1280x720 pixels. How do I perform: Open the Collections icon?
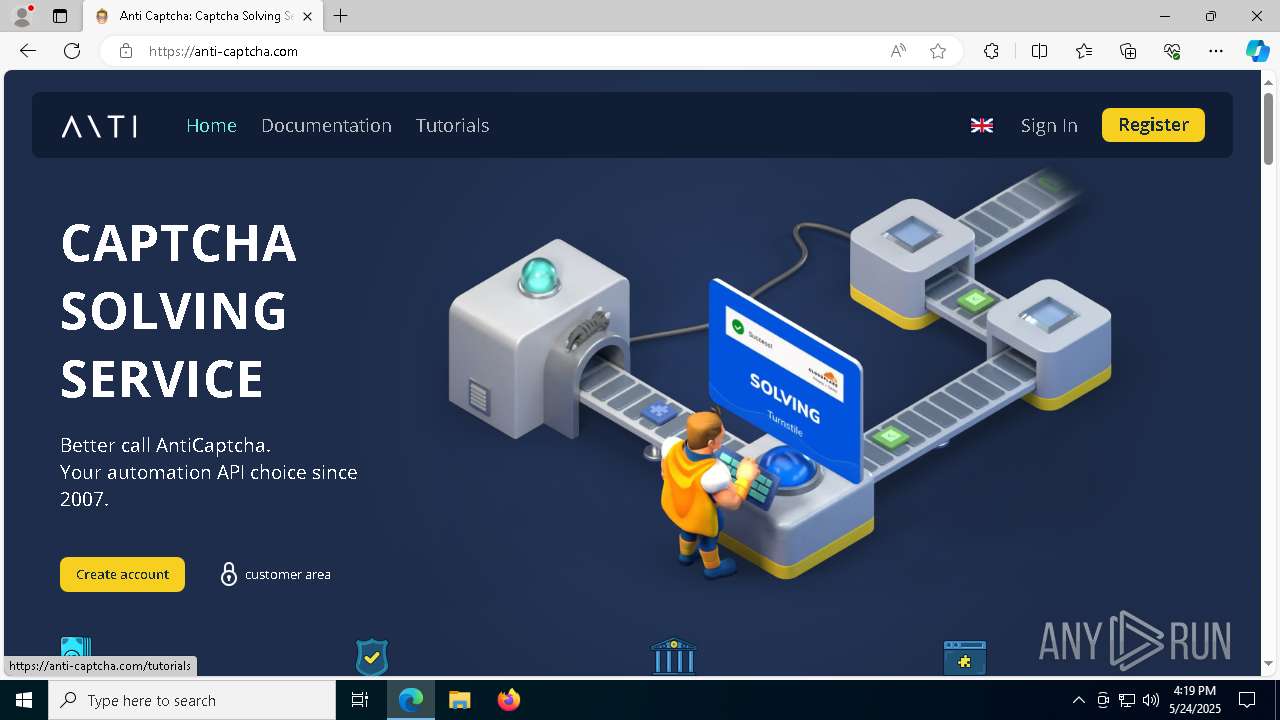(x=1128, y=51)
